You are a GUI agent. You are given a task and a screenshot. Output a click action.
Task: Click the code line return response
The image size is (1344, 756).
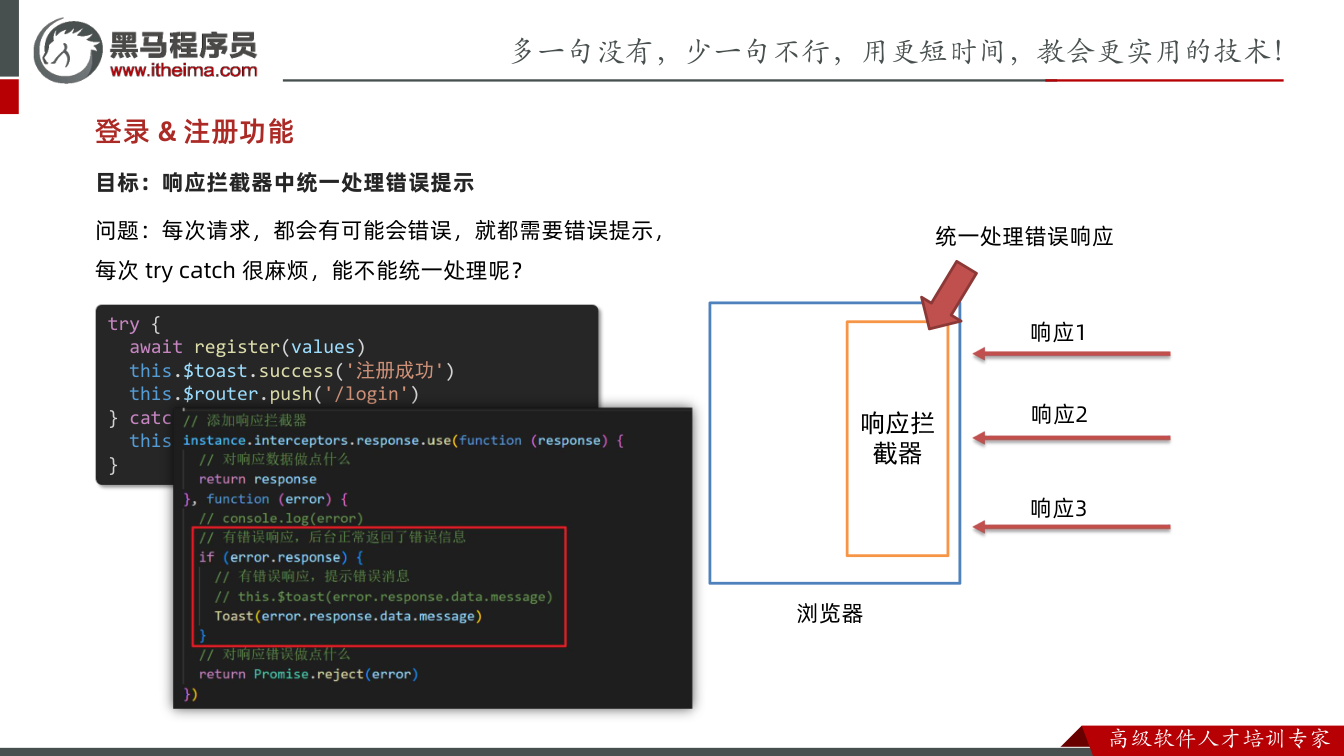coord(257,479)
